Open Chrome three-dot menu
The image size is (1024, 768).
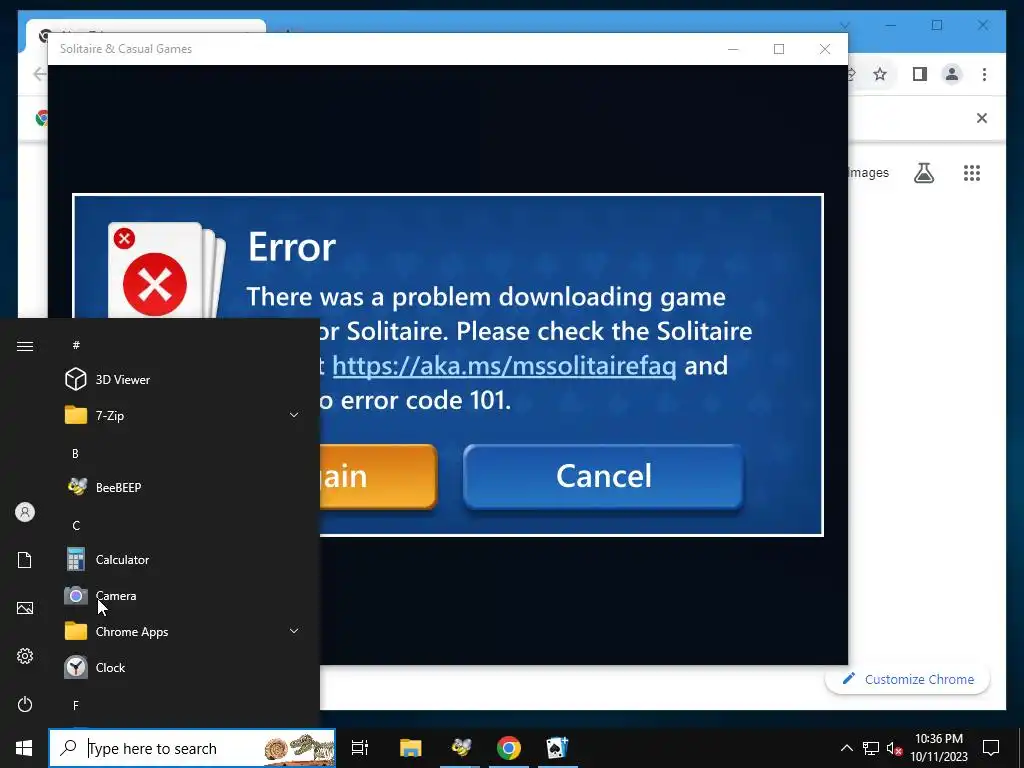(x=984, y=74)
